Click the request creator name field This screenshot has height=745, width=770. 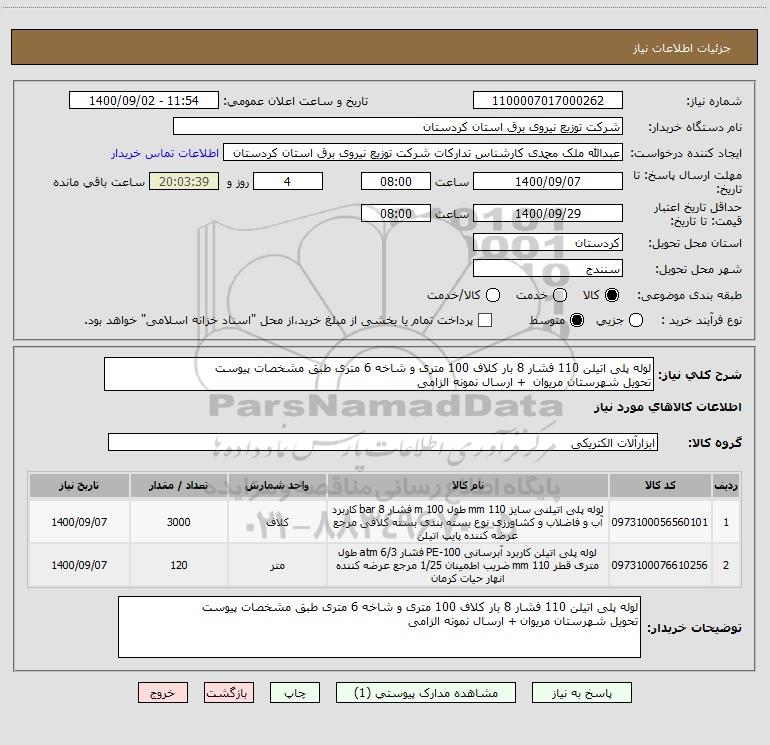point(423,153)
